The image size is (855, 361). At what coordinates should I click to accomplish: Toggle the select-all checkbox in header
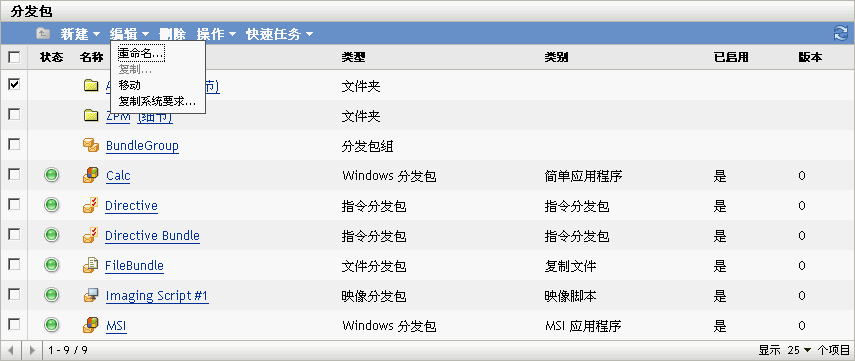click(14, 57)
